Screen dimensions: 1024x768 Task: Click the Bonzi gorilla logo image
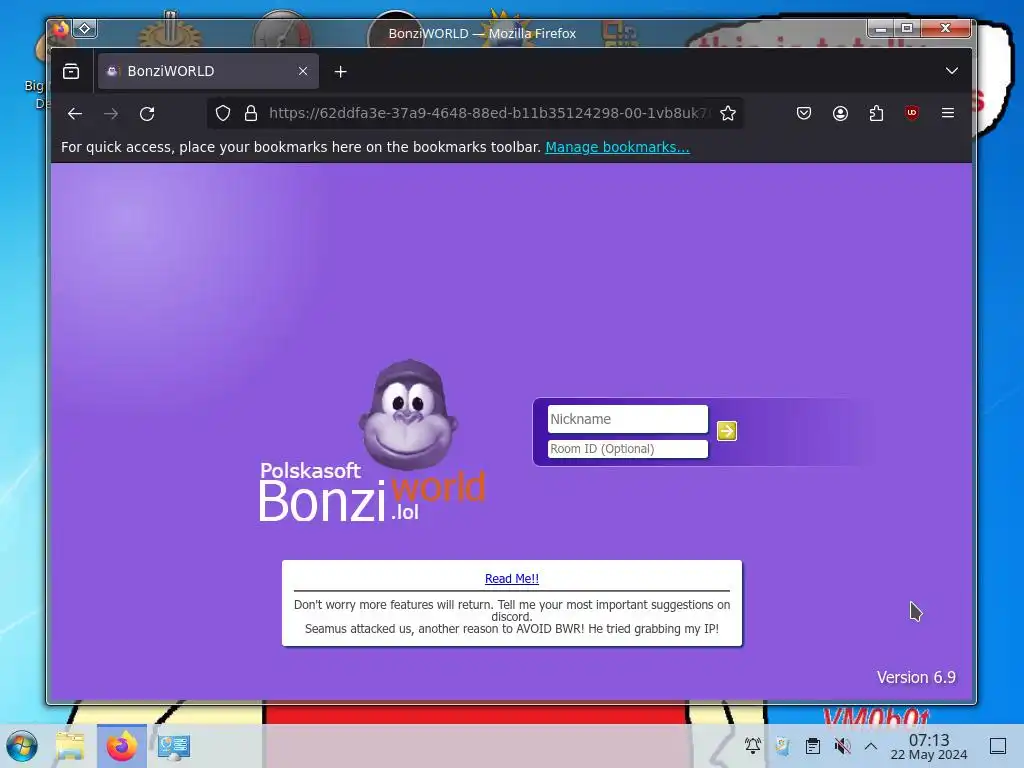click(x=408, y=414)
